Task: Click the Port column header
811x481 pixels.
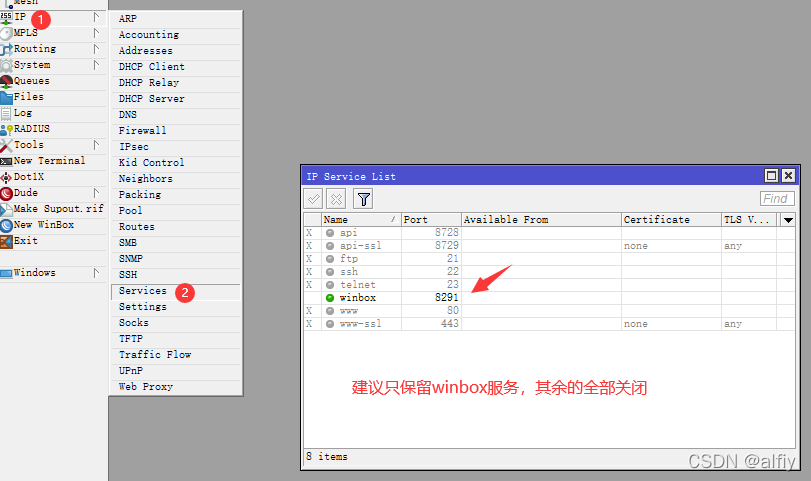Action: tap(431, 220)
